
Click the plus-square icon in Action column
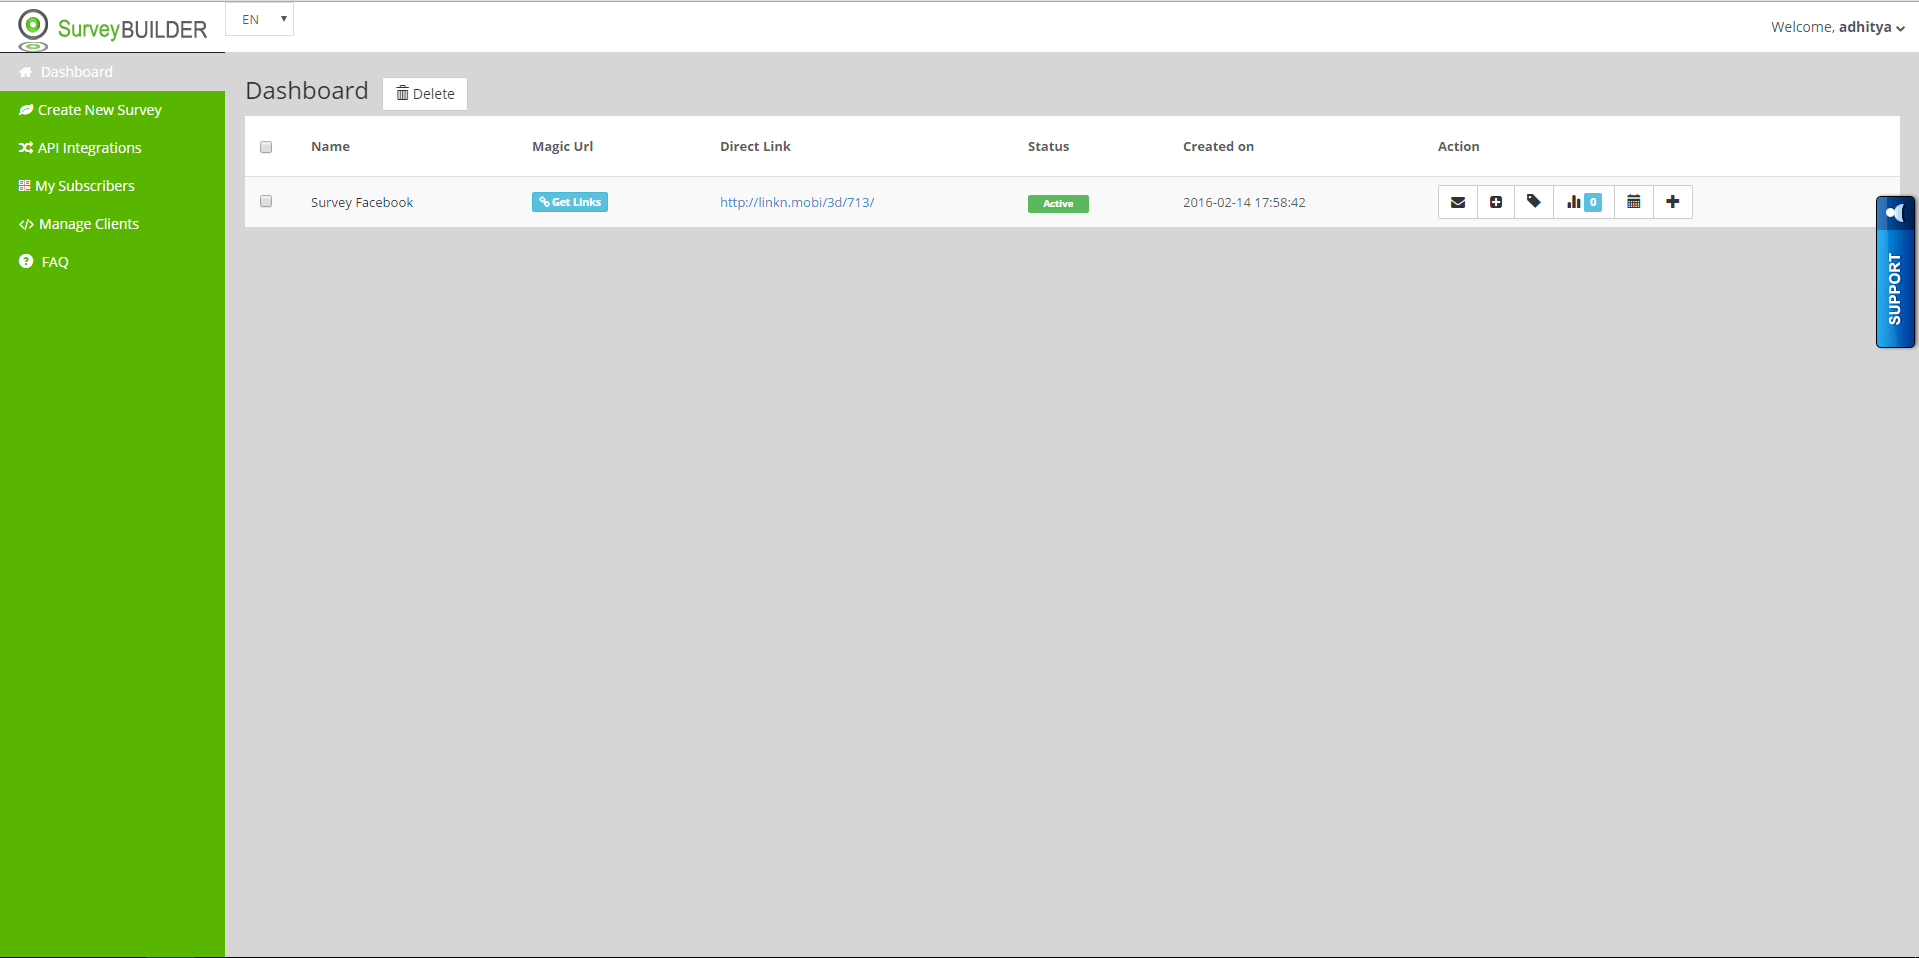point(1496,202)
